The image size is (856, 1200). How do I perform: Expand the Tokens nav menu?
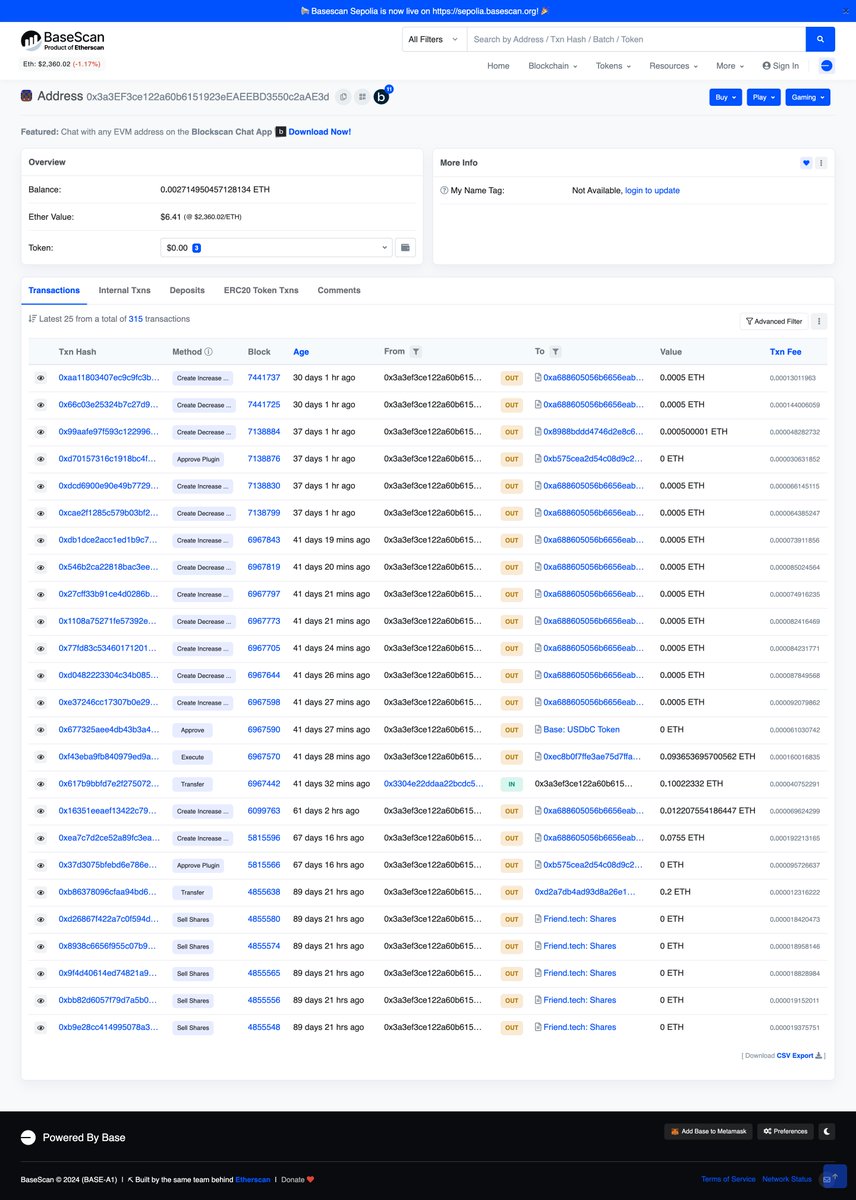pos(613,66)
